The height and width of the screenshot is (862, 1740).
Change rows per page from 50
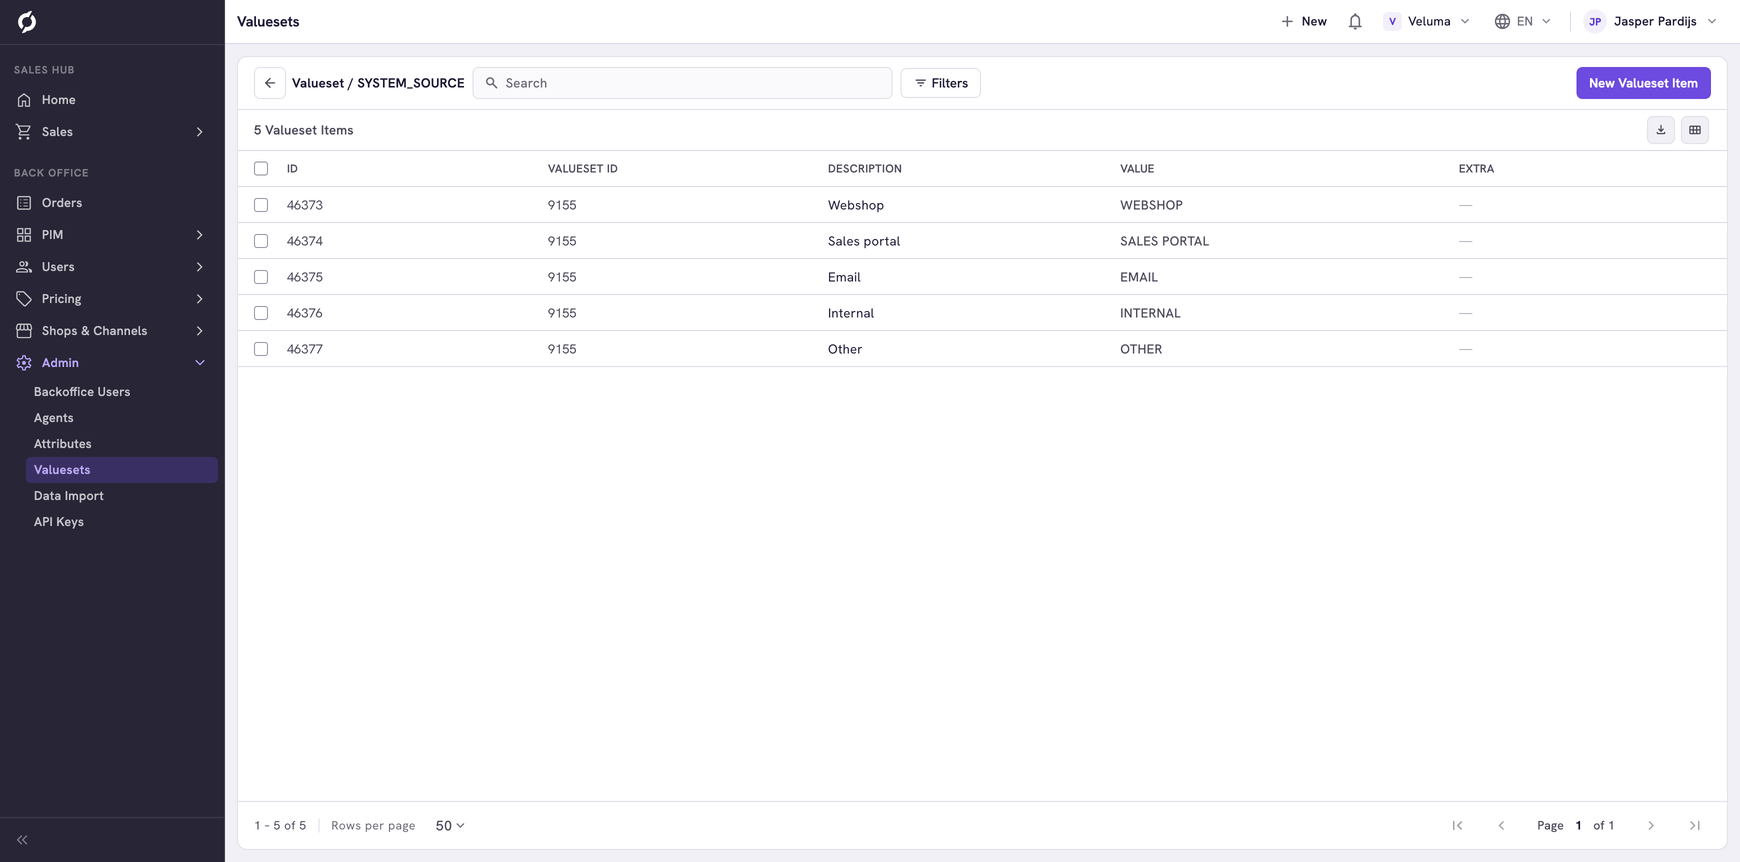[450, 826]
